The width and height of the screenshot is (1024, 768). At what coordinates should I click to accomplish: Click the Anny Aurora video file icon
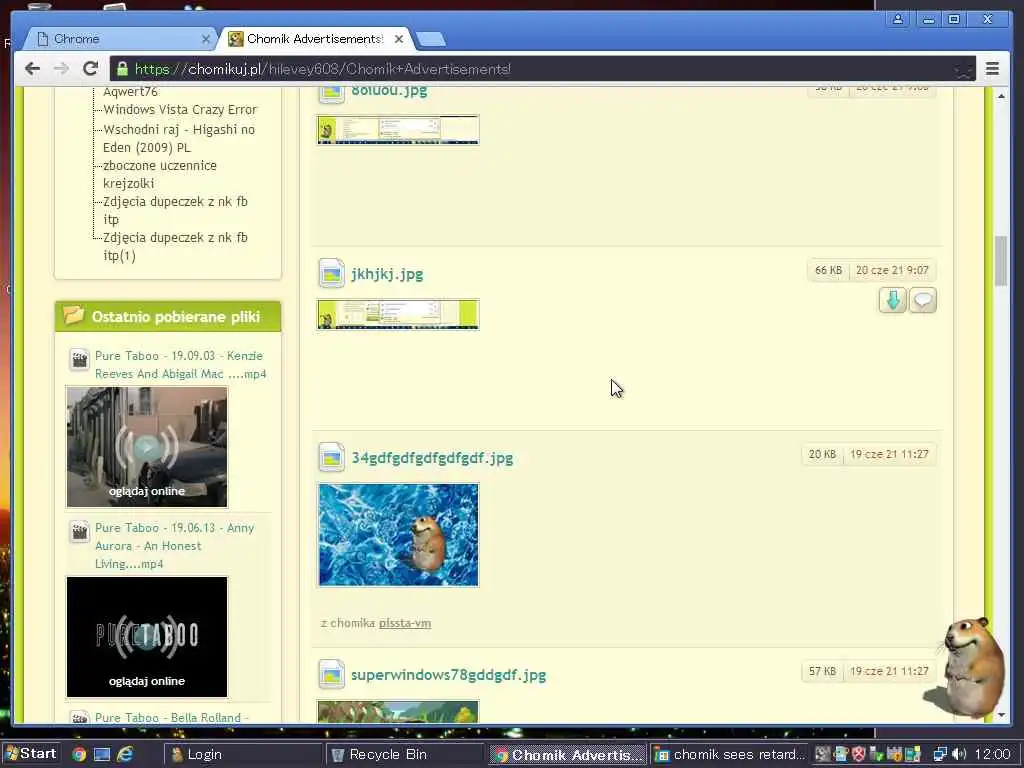click(x=79, y=532)
